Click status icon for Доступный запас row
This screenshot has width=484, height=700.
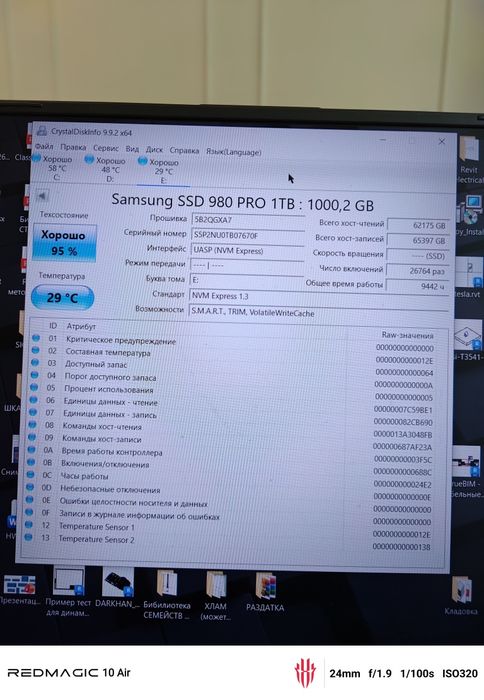[35, 362]
